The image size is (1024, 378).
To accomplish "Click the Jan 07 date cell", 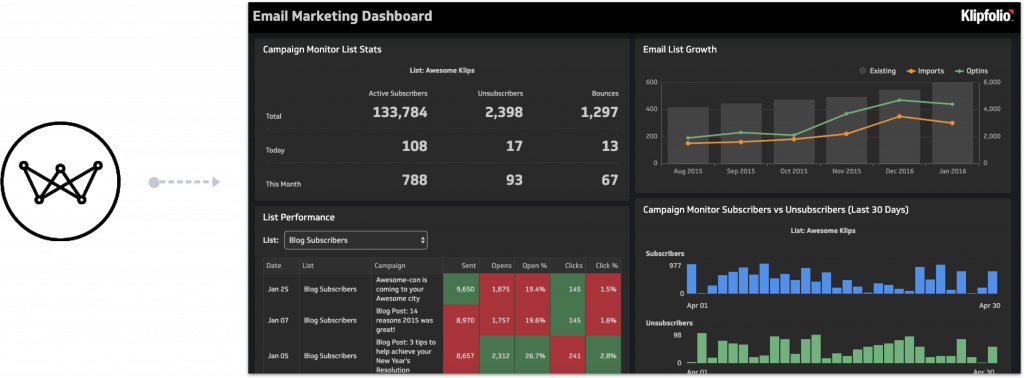I will 281,321.
